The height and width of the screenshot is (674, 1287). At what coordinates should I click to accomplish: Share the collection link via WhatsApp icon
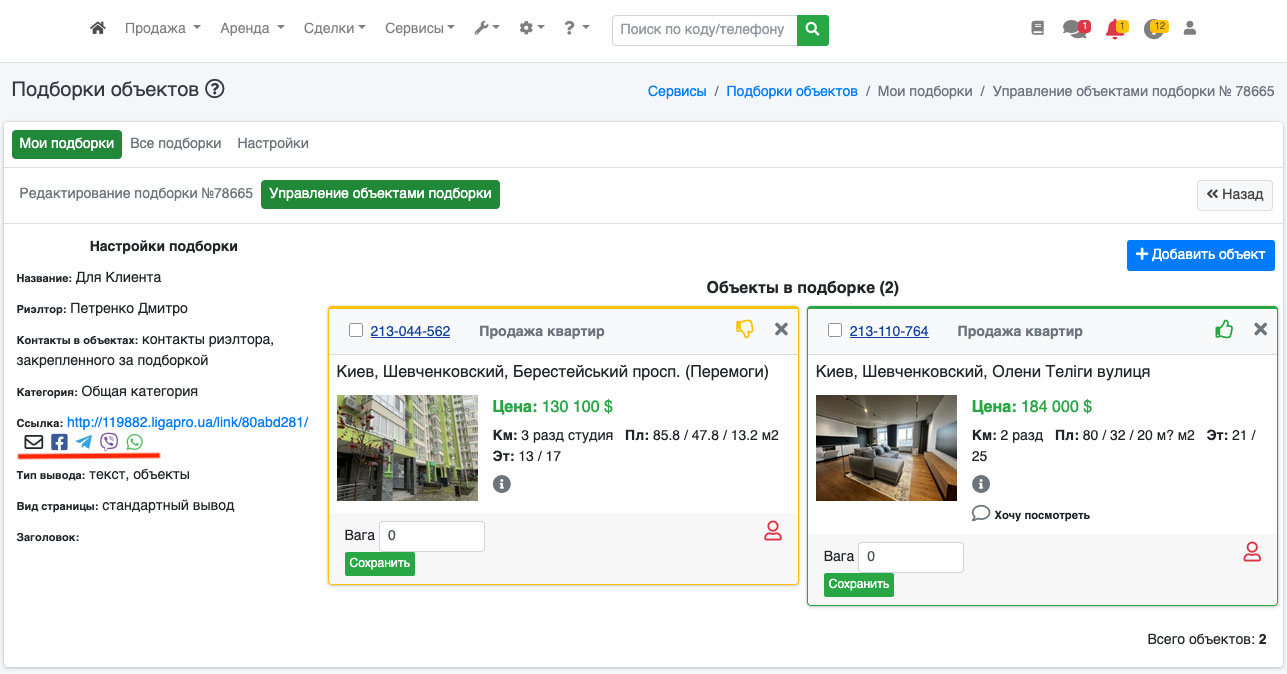pos(134,442)
